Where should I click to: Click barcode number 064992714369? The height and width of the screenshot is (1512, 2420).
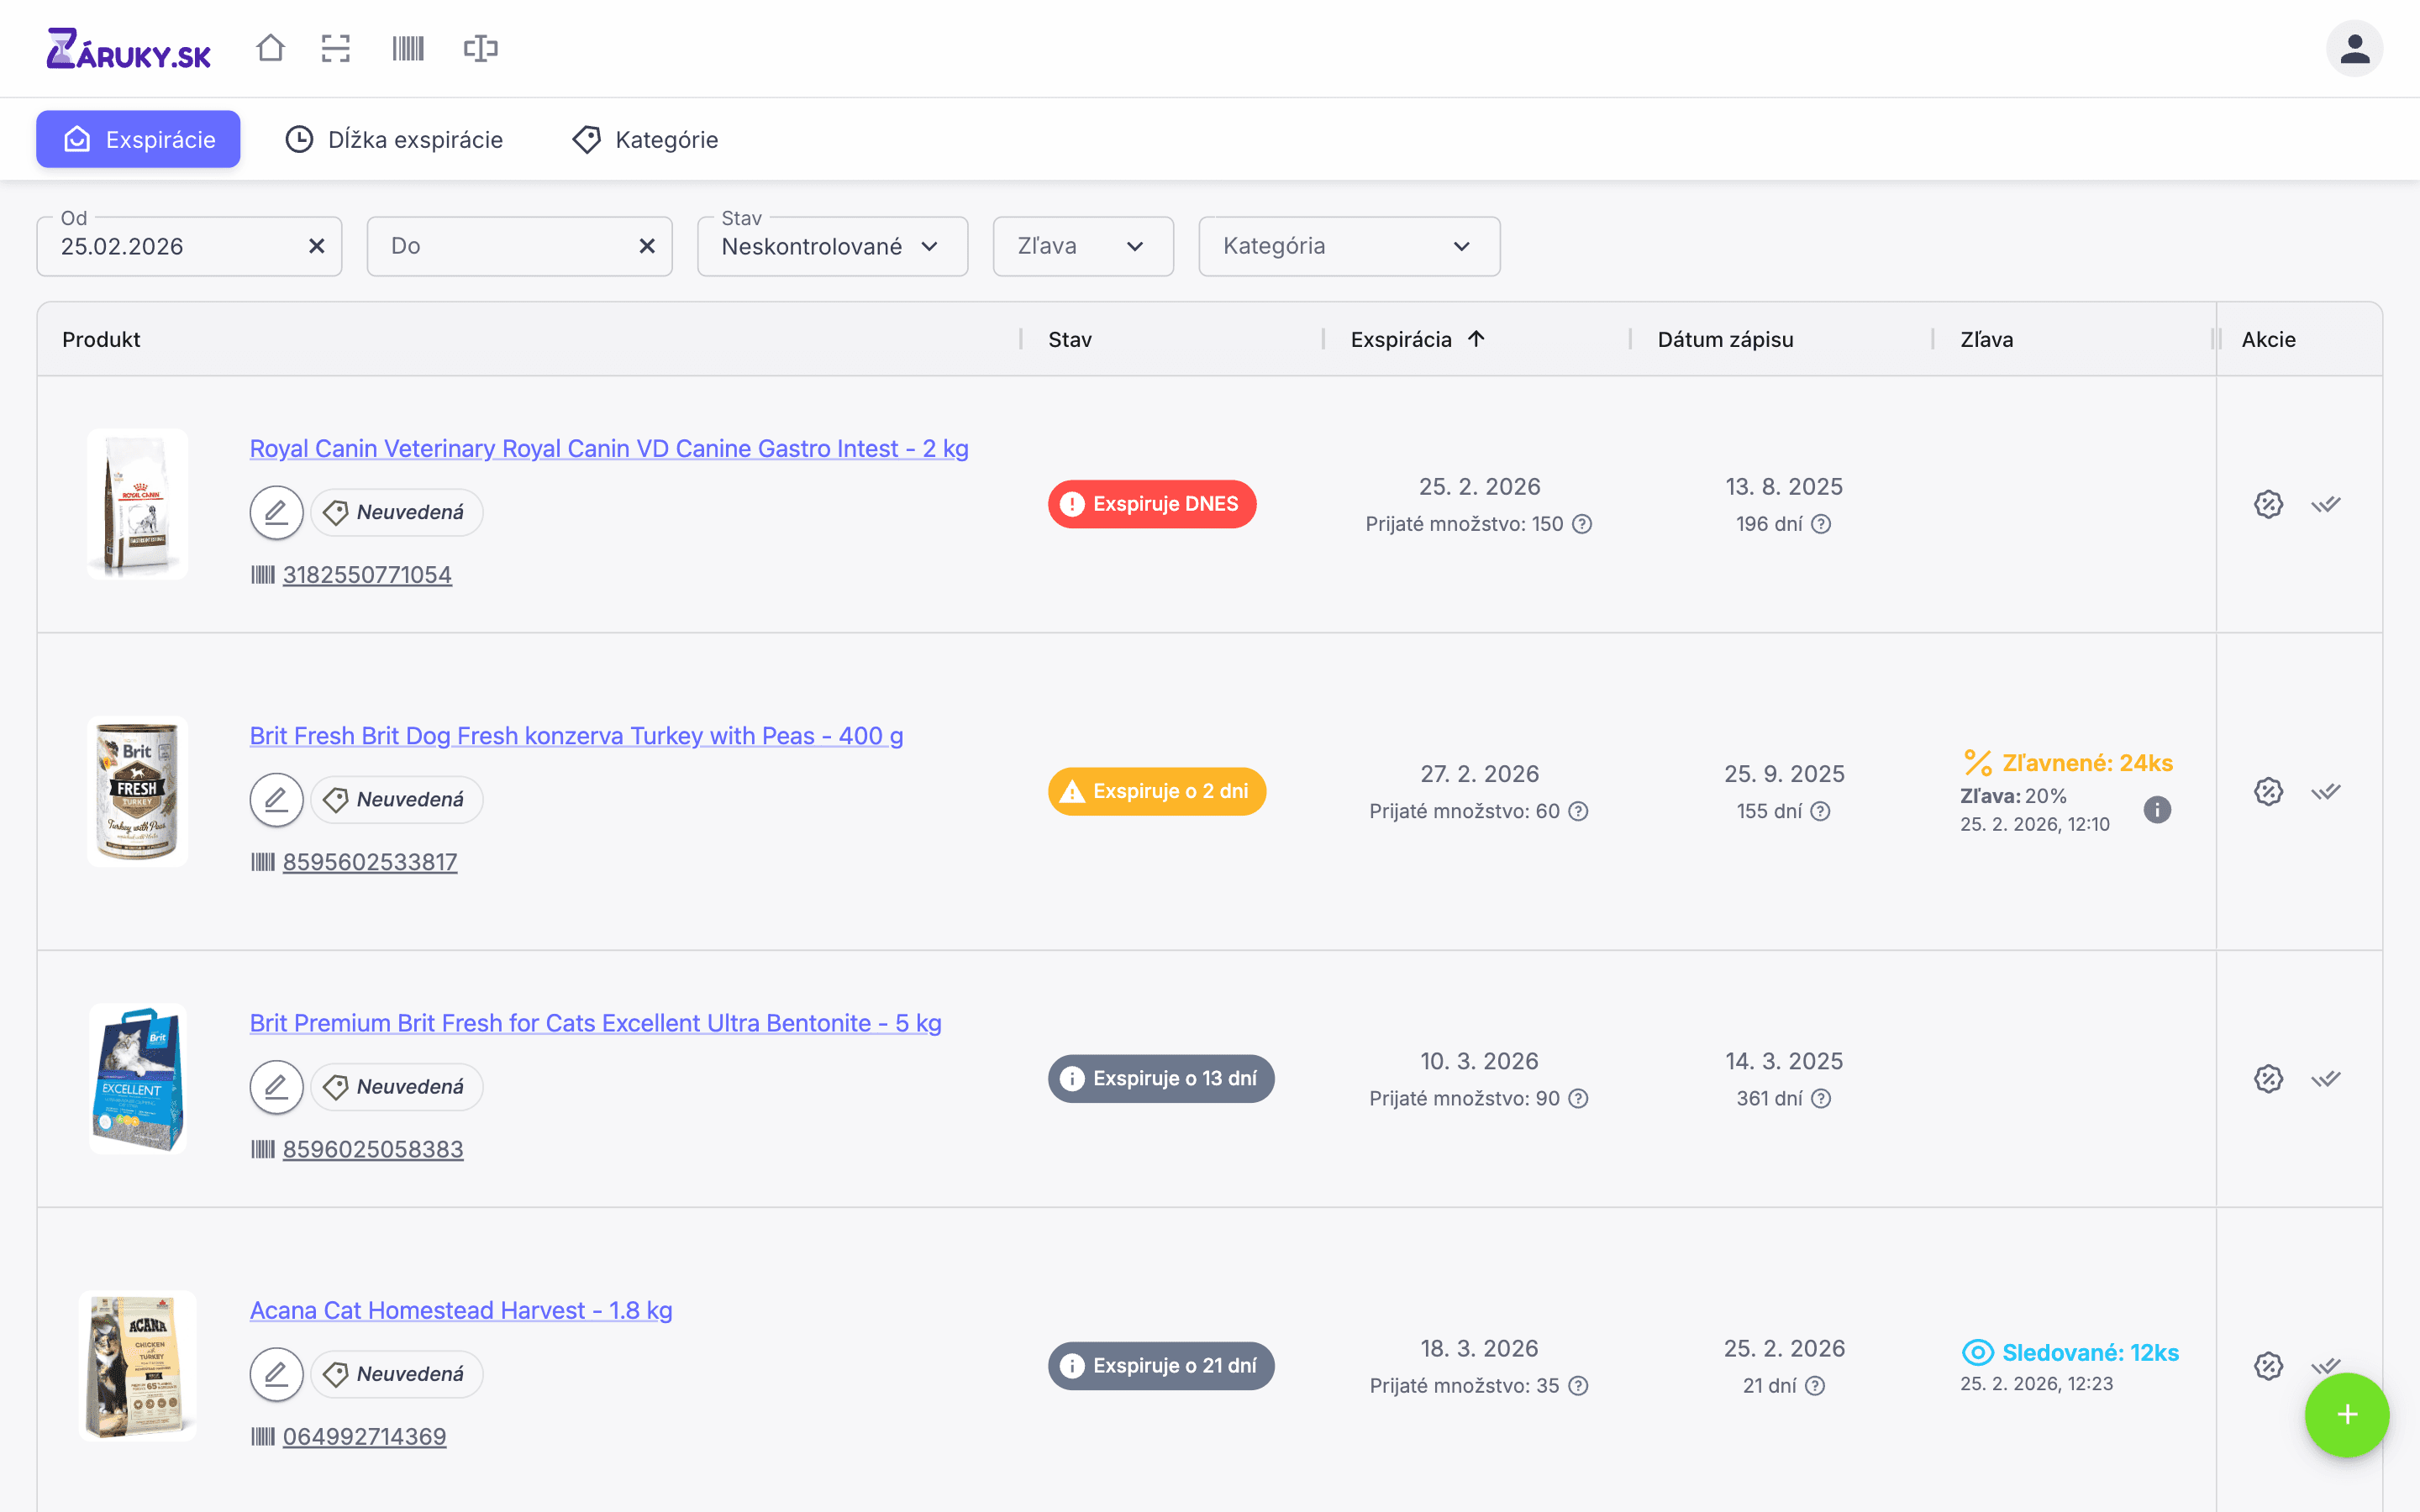coord(364,1436)
